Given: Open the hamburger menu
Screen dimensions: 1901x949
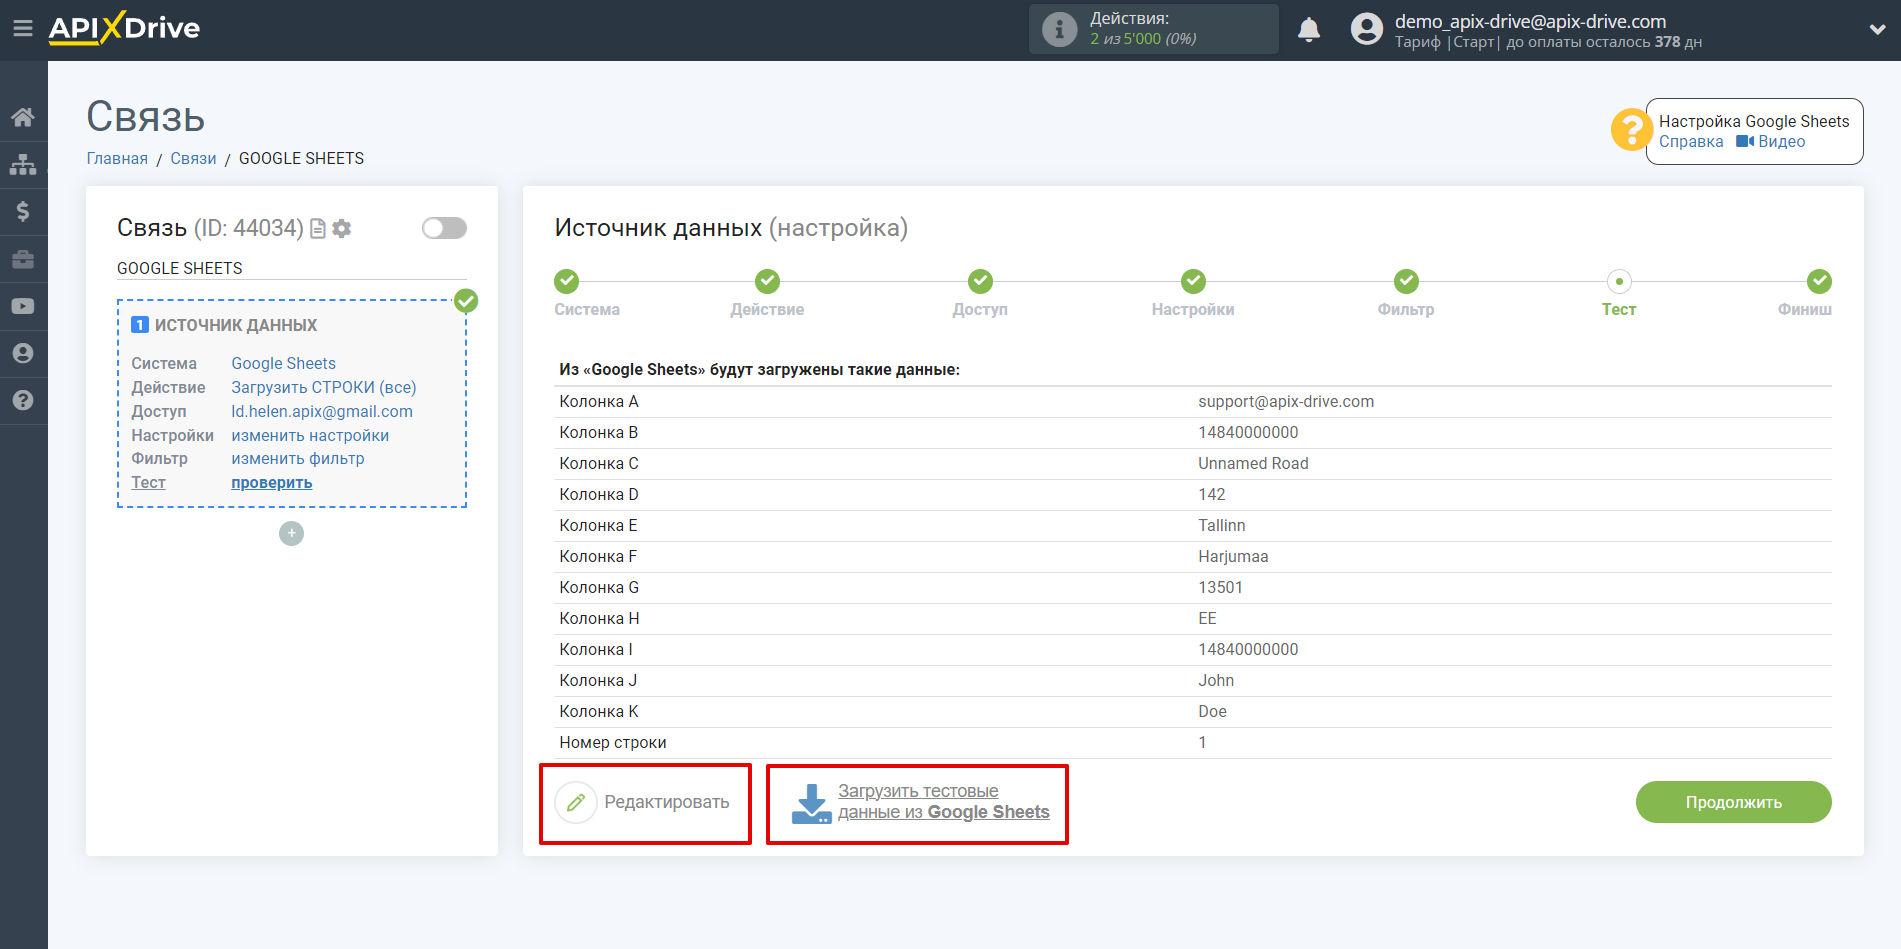Looking at the screenshot, I should pyautogui.click(x=22, y=29).
